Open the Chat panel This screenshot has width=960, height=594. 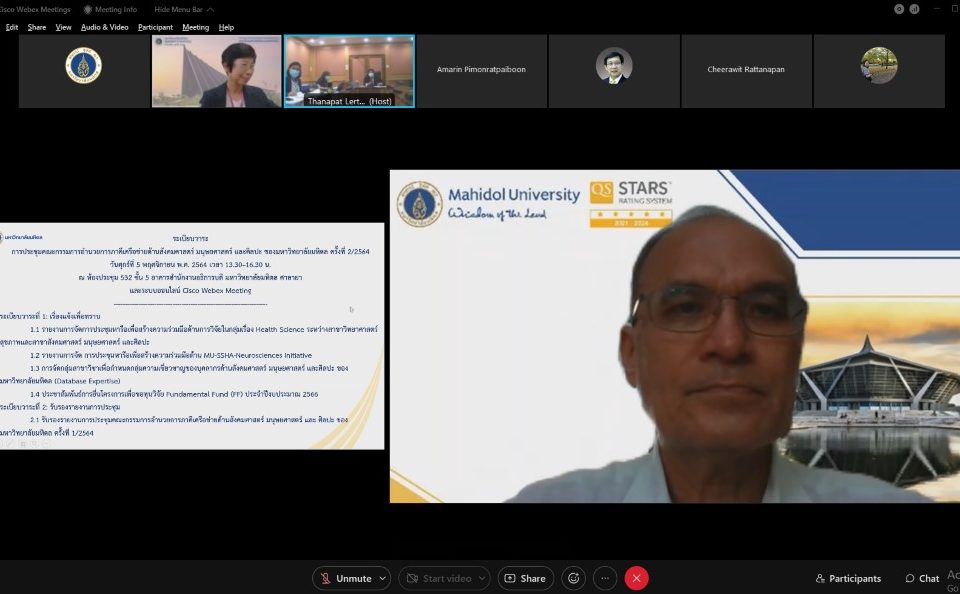click(x=922, y=578)
